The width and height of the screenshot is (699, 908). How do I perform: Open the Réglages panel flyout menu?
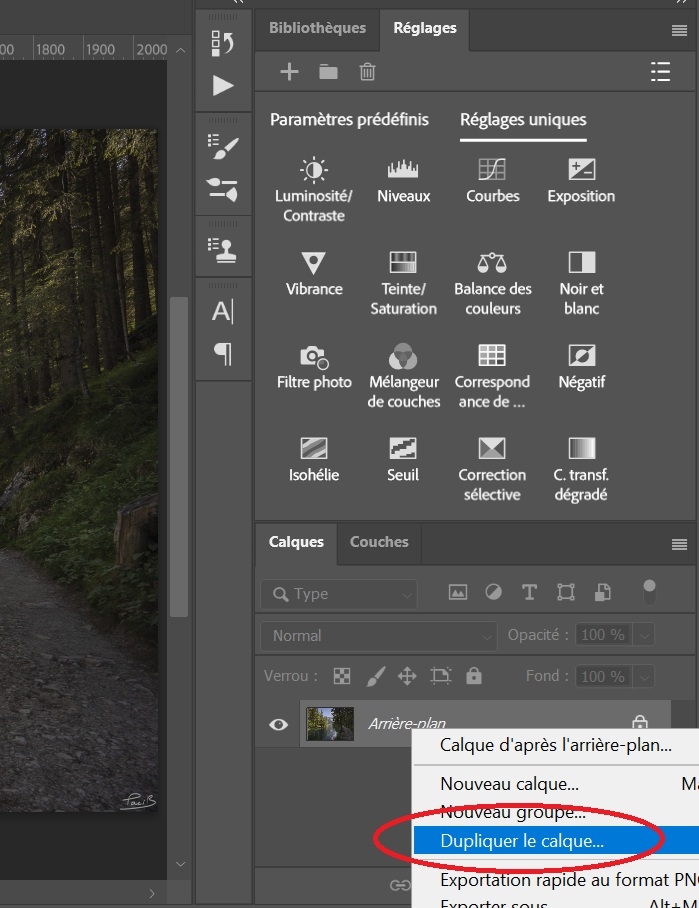pyautogui.click(x=679, y=30)
